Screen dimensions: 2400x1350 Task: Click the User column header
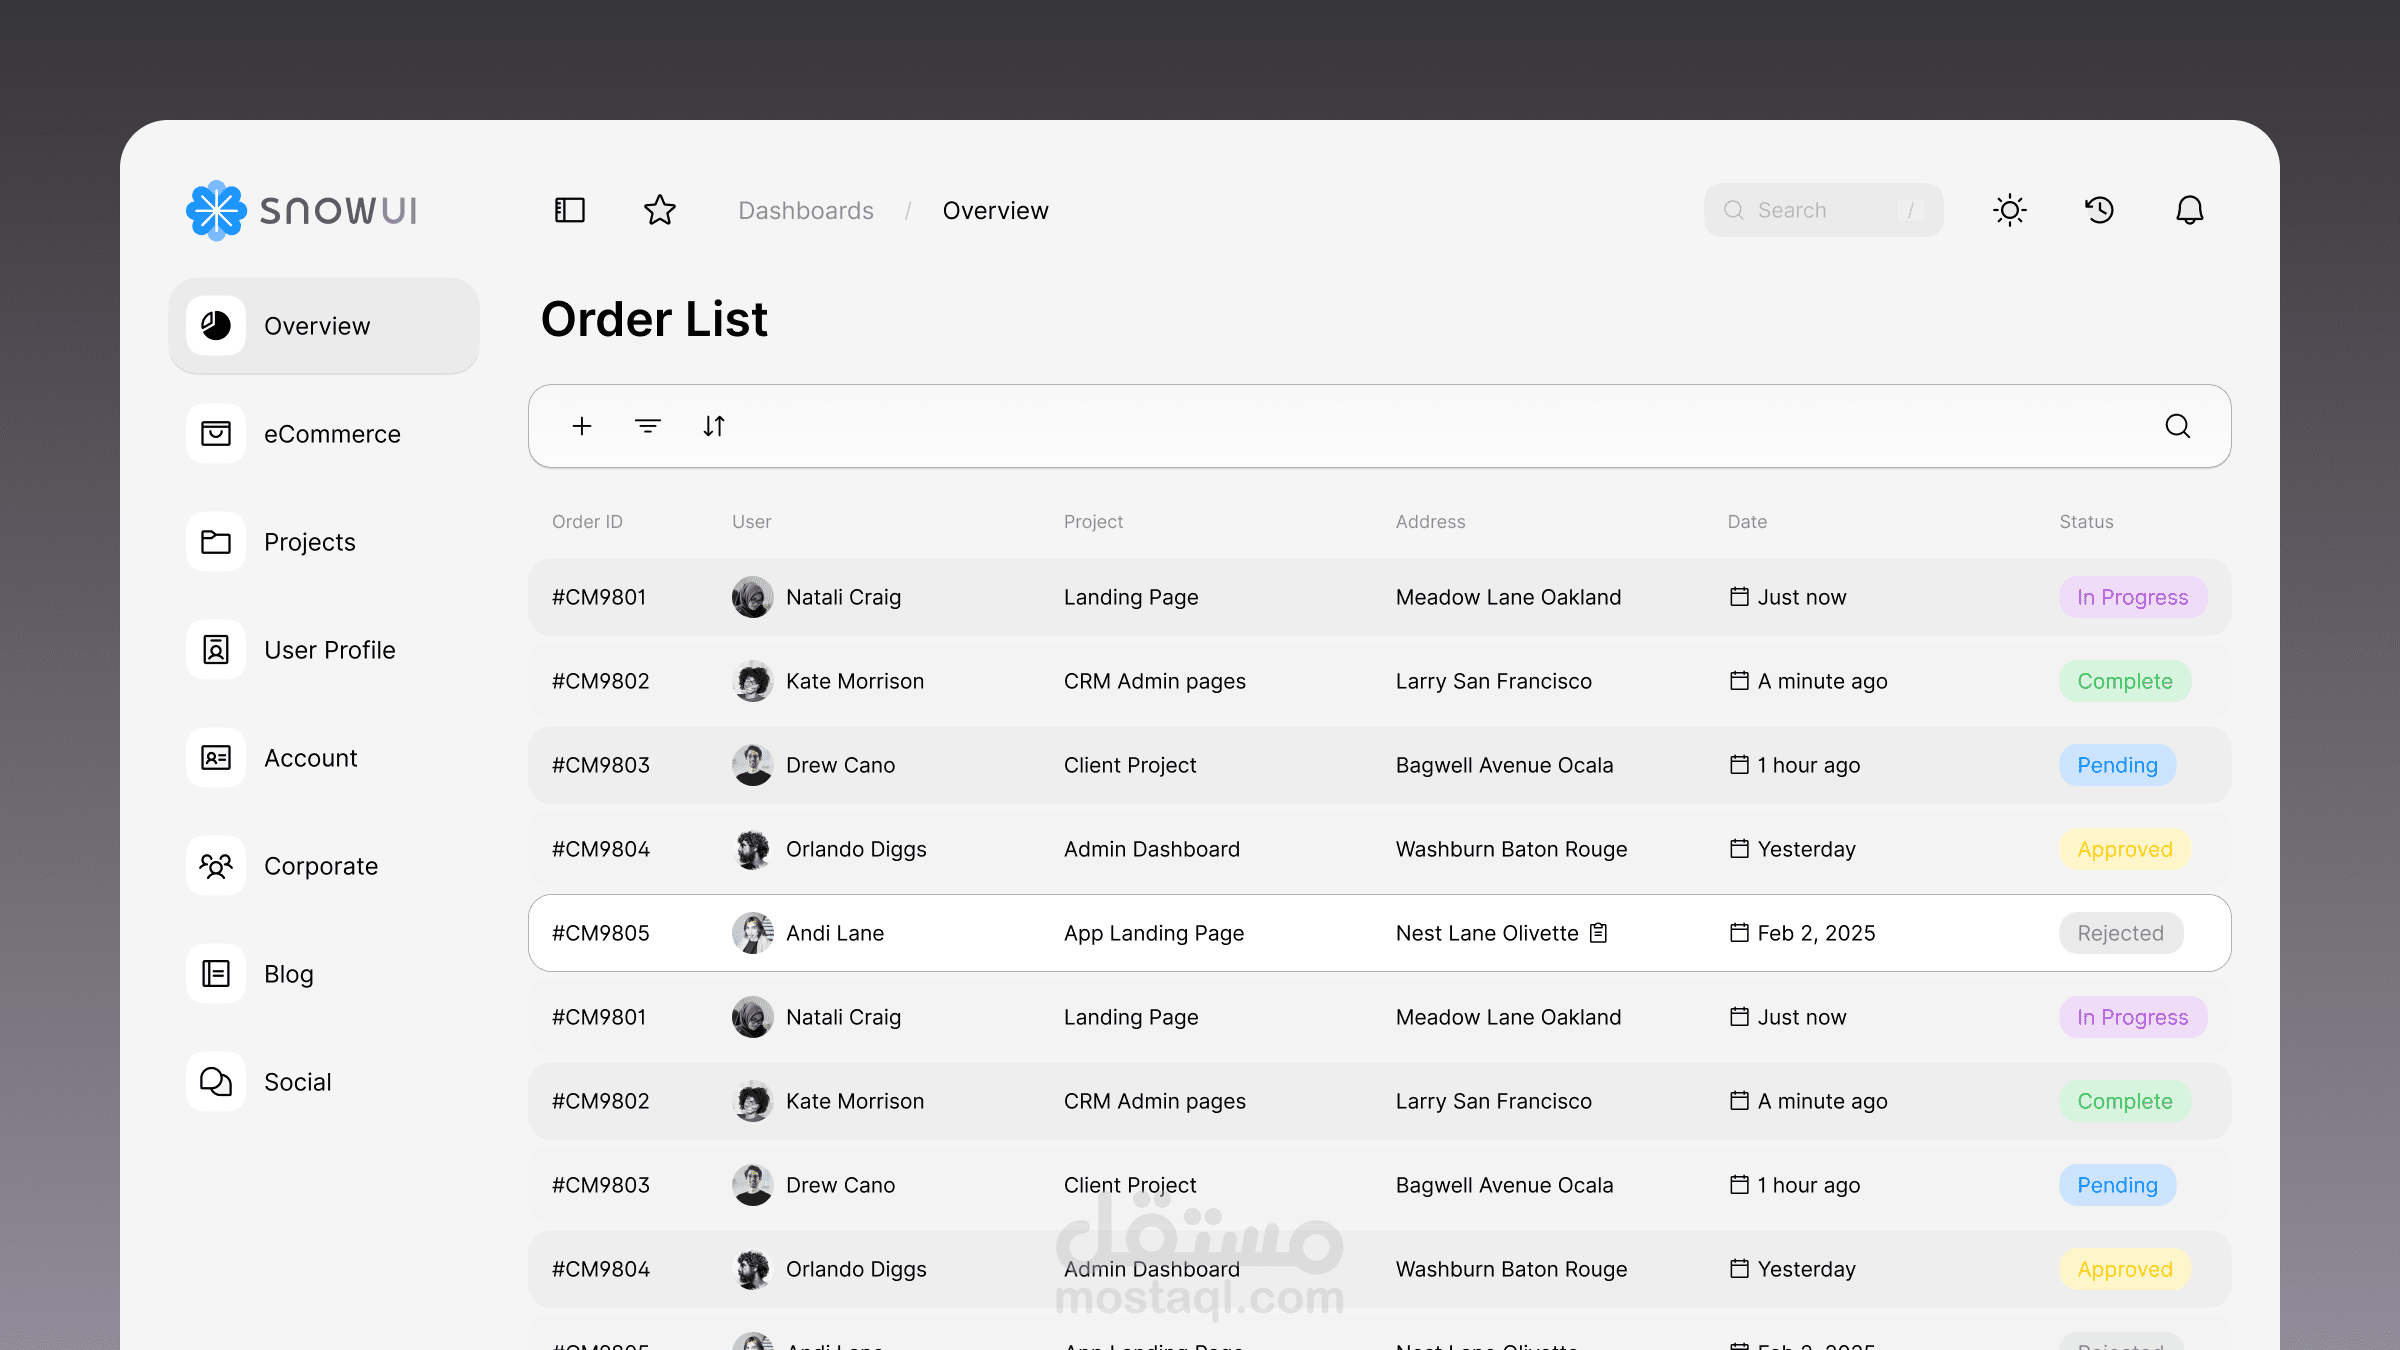point(752,522)
